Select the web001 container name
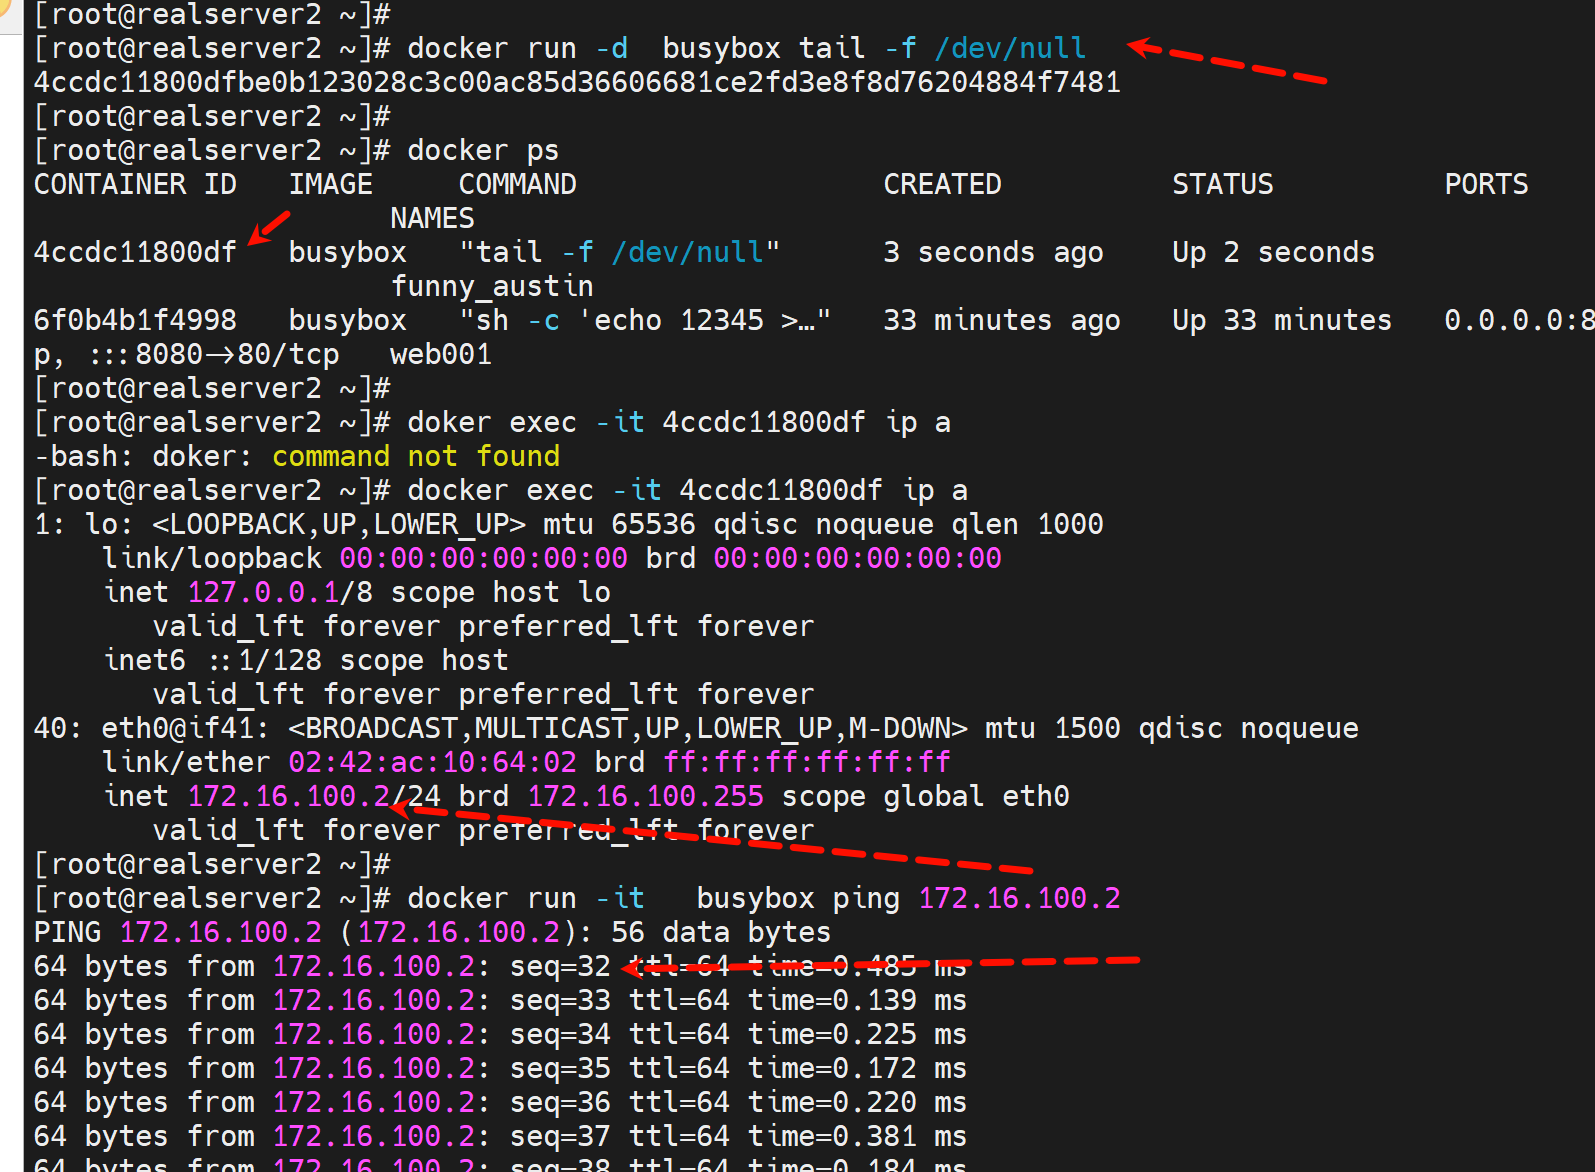 click(x=440, y=354)
